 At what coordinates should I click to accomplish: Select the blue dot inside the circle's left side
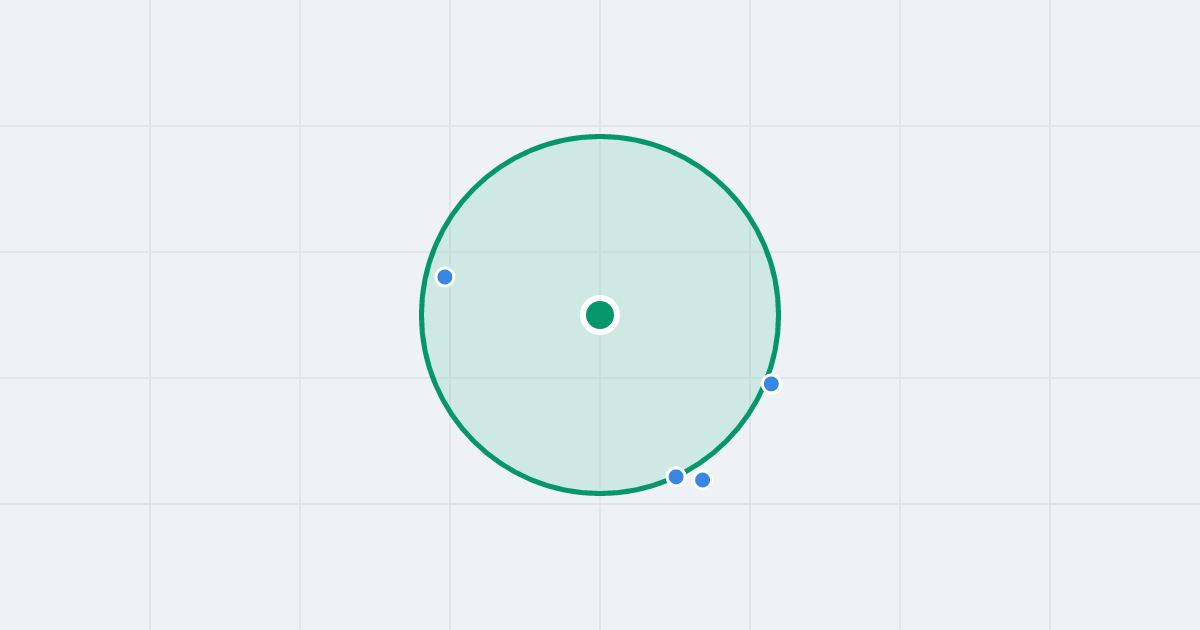click(445, 277)
